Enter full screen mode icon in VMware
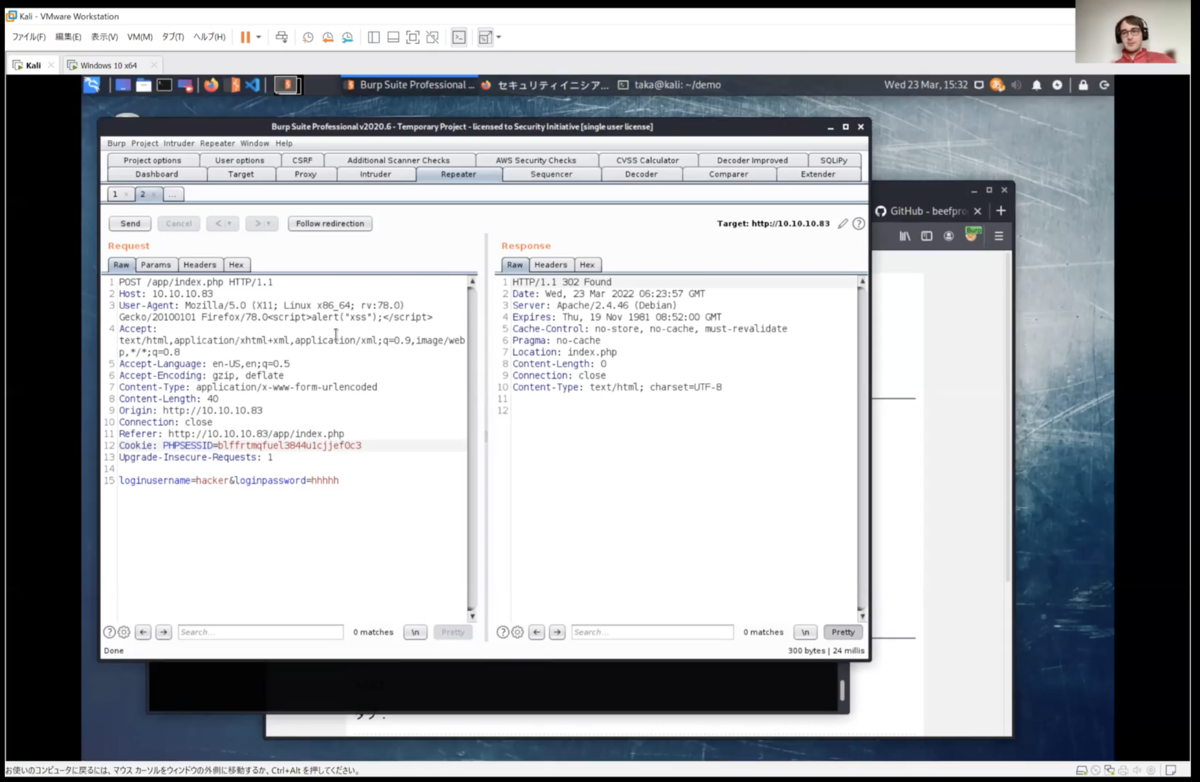 [x=412, y=37]
